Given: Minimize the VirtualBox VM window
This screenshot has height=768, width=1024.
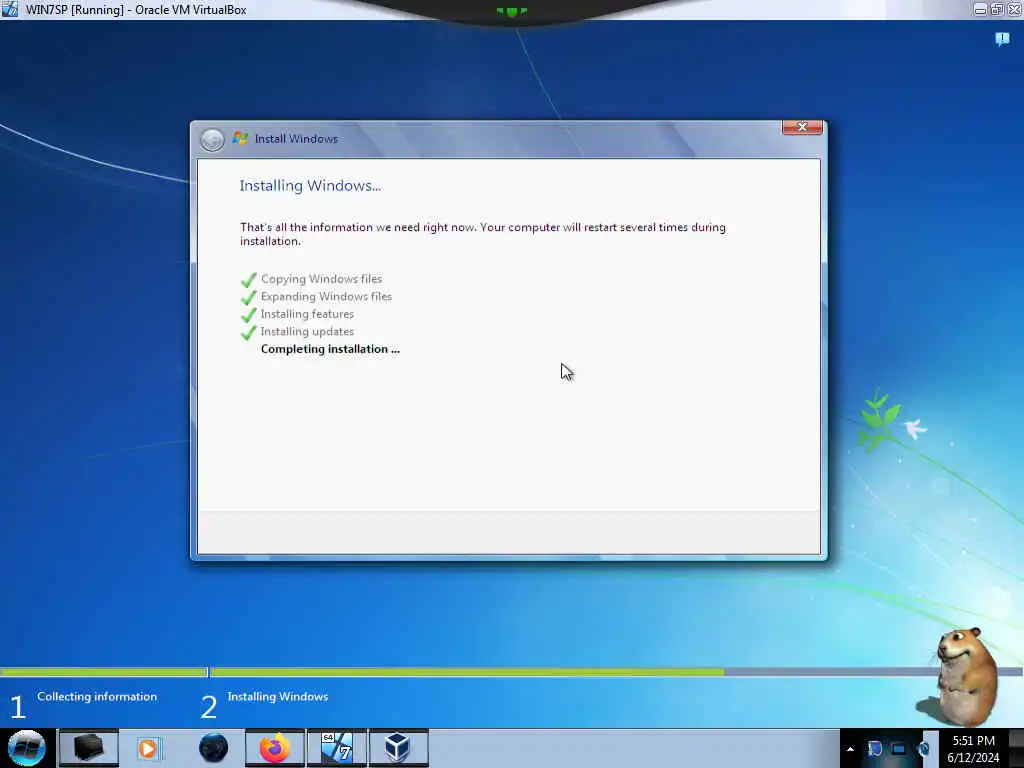Looking at the screenshot, I should coord(980,9).
